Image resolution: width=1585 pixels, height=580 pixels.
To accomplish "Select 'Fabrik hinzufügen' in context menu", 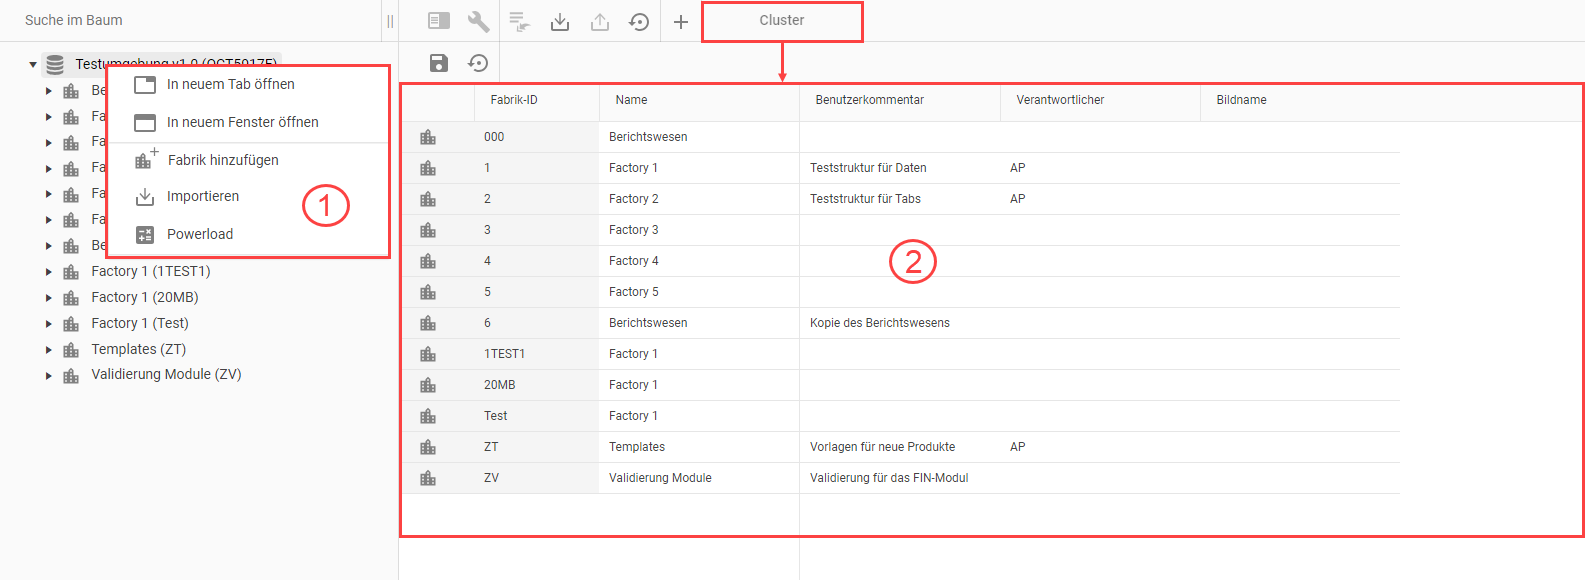I will pos(222,160).
